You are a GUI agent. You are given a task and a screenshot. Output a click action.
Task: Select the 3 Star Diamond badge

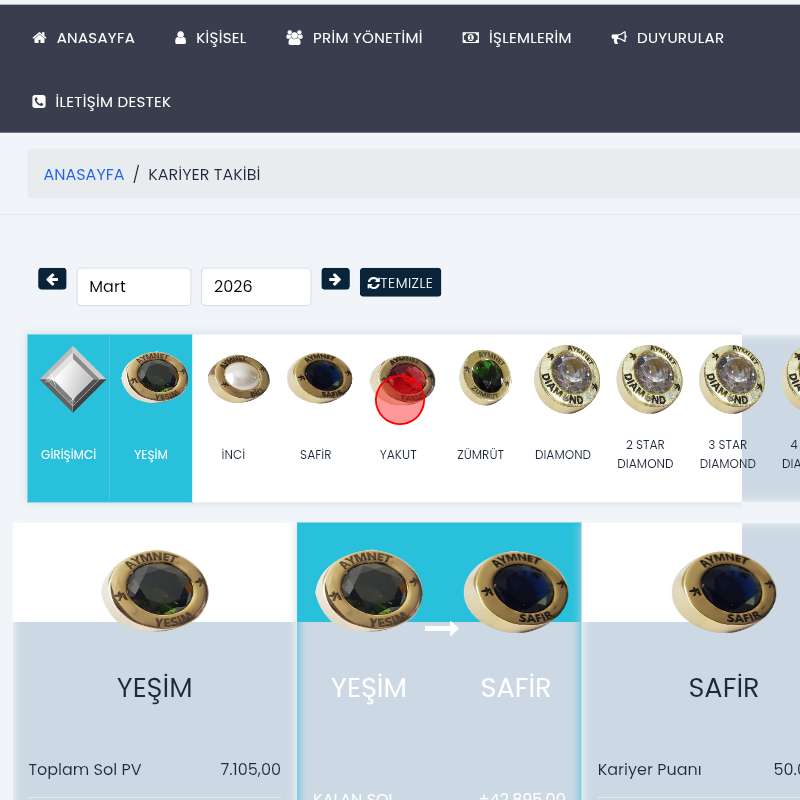[732, 379]
